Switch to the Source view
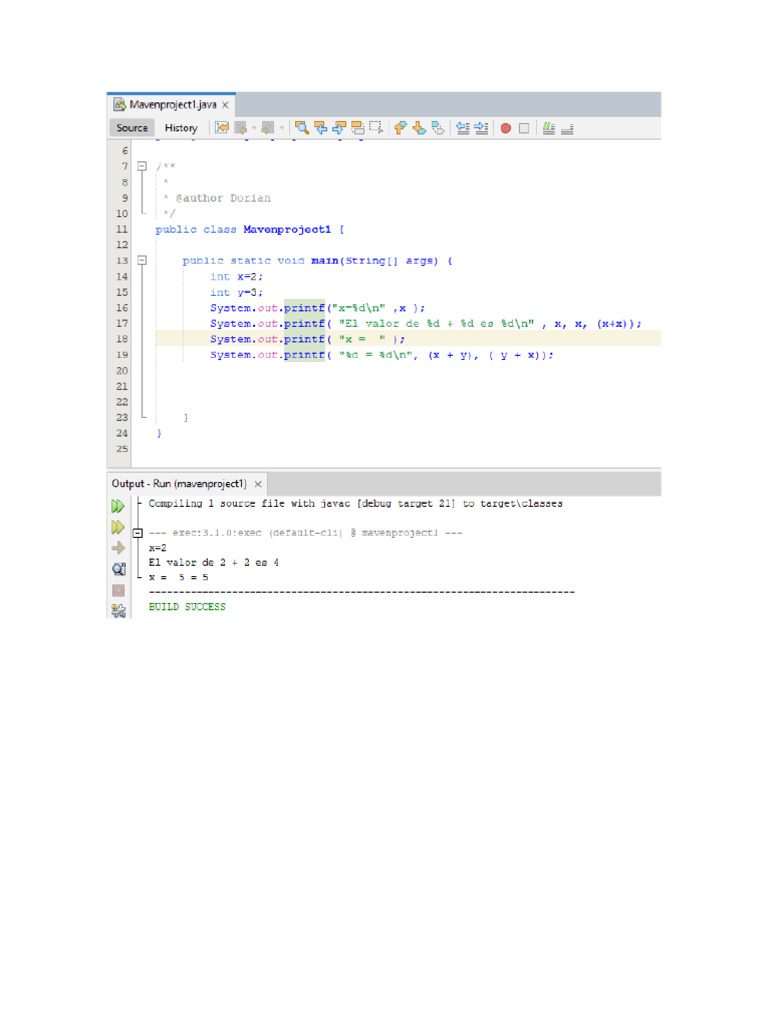The image size is (768, 1024). 132,128
